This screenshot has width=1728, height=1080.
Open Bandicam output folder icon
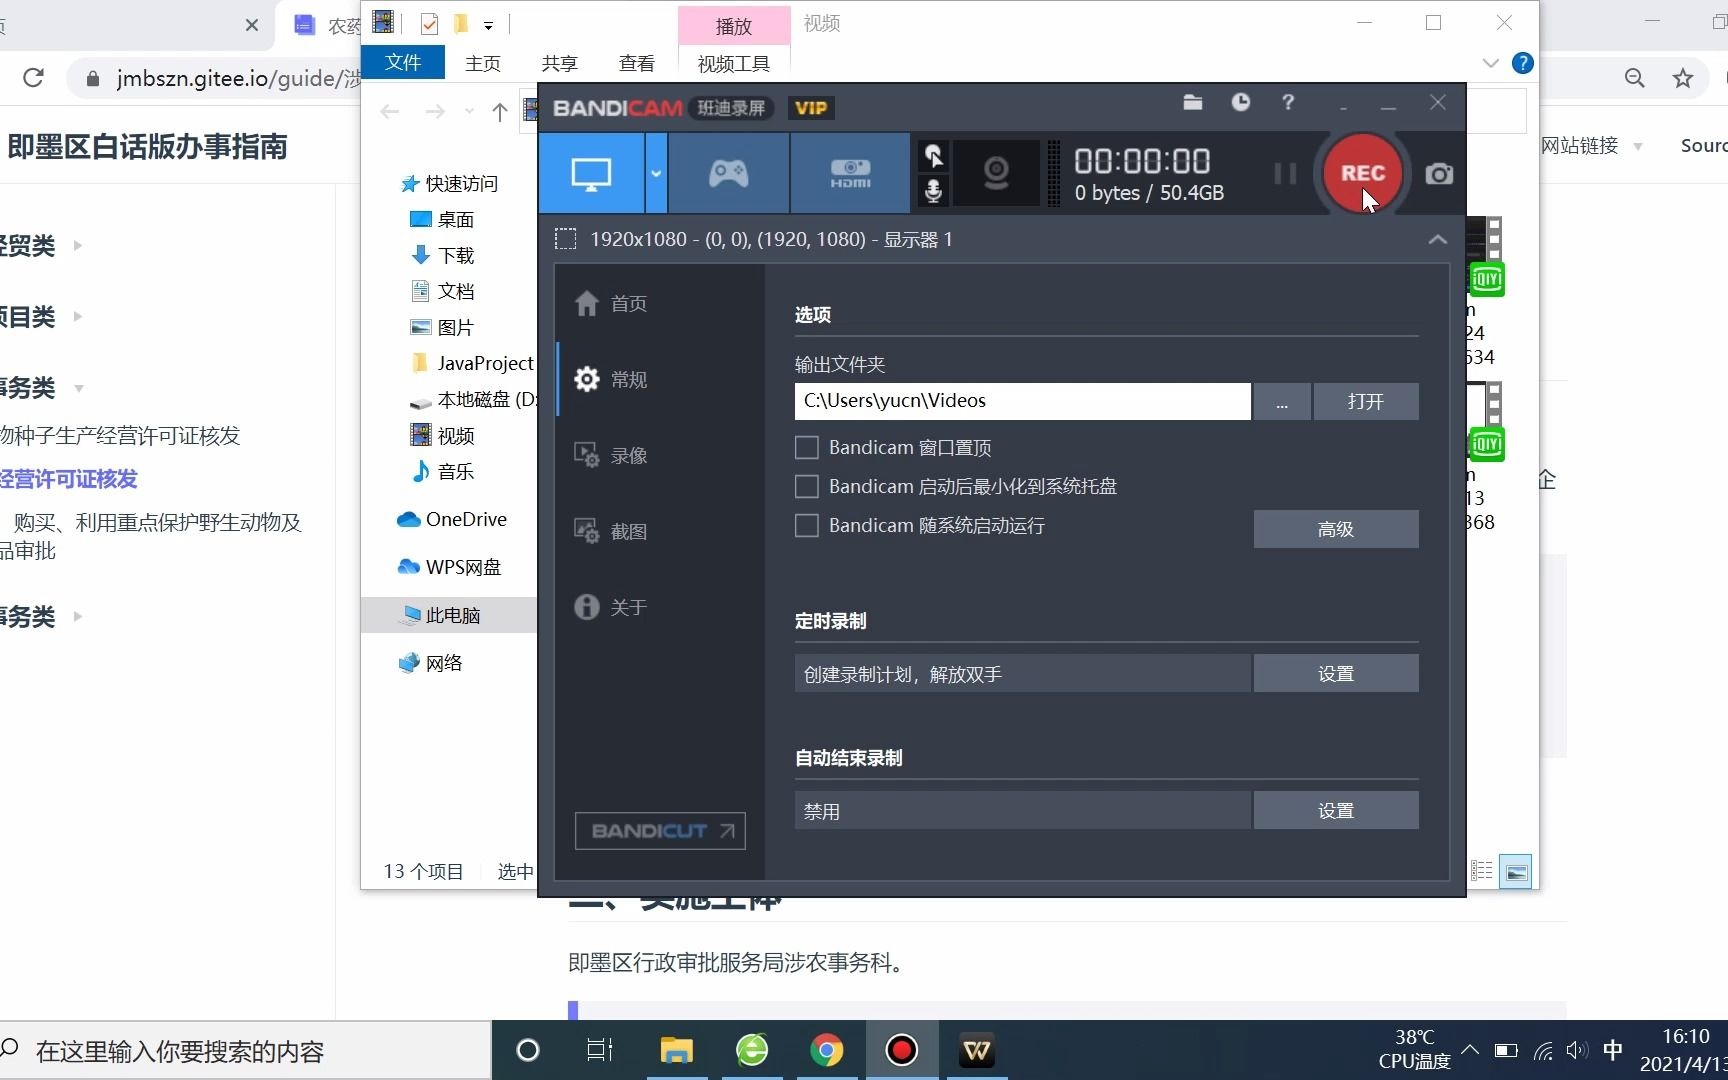coord(1192,102)
